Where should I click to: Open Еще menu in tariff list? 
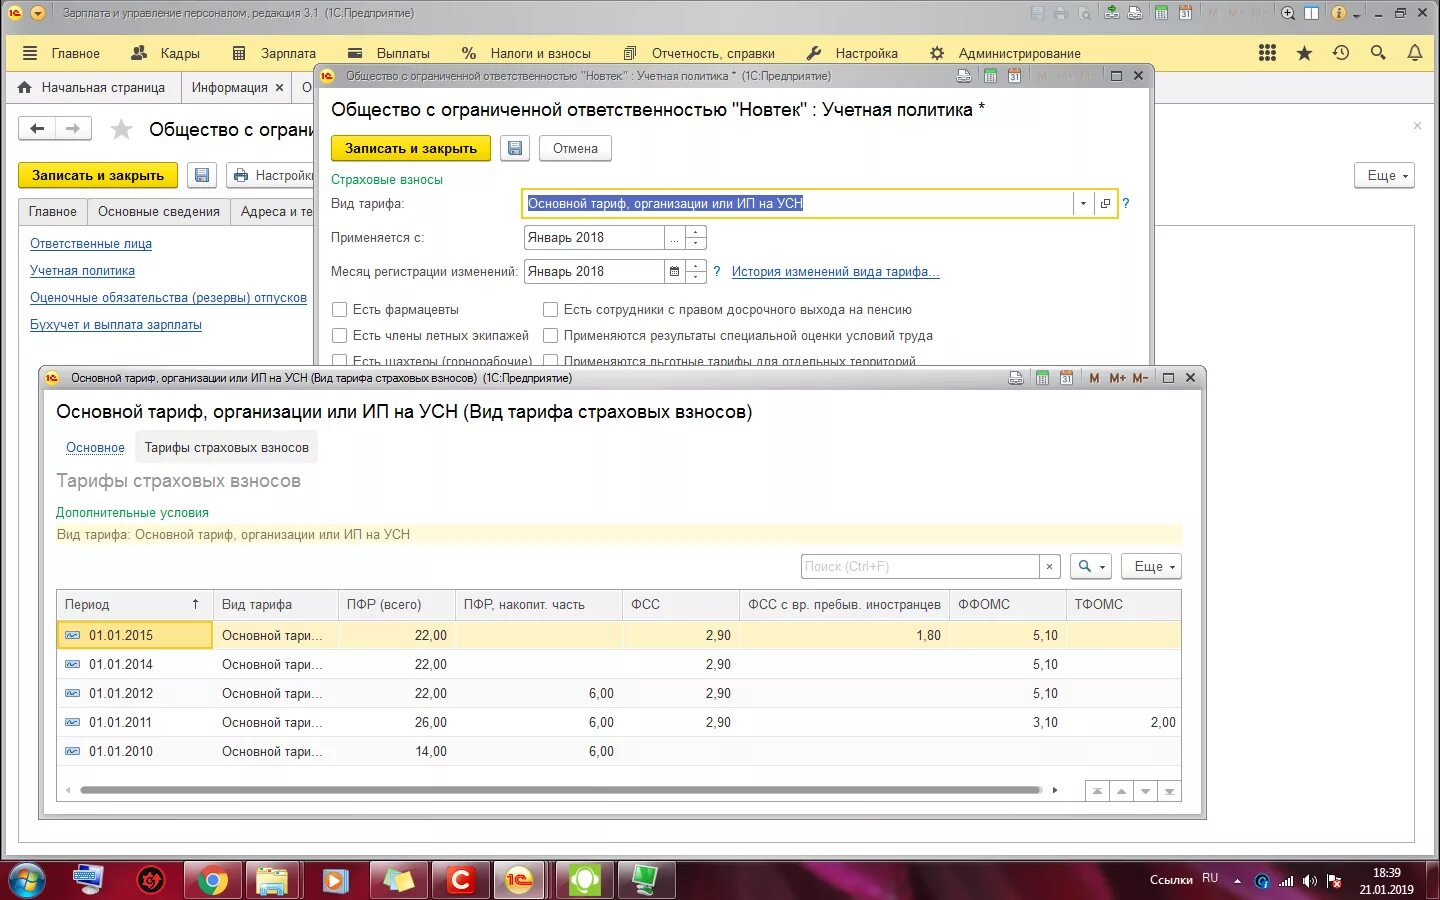point(1151,566)
